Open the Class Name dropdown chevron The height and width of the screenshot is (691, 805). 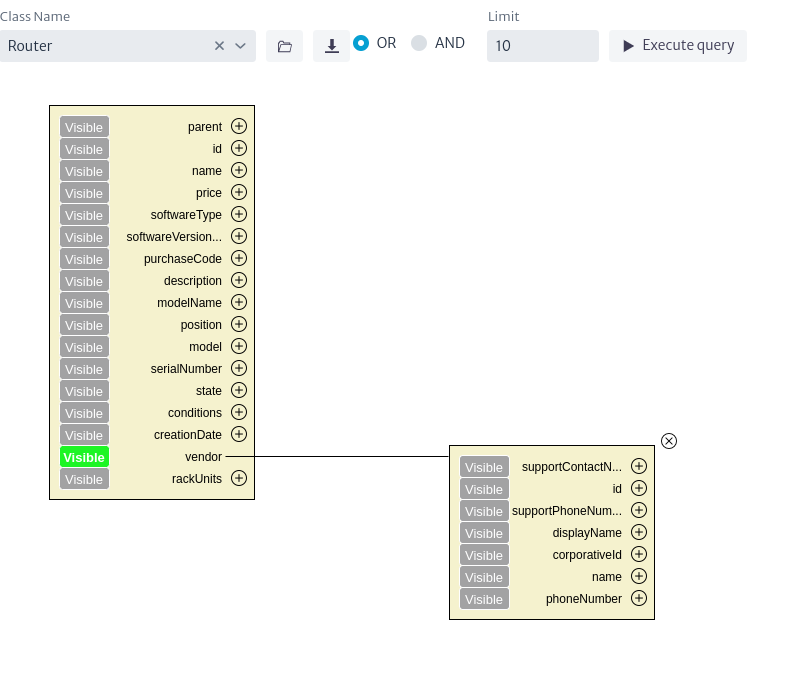pyautogui.click(x=240, y=46)
